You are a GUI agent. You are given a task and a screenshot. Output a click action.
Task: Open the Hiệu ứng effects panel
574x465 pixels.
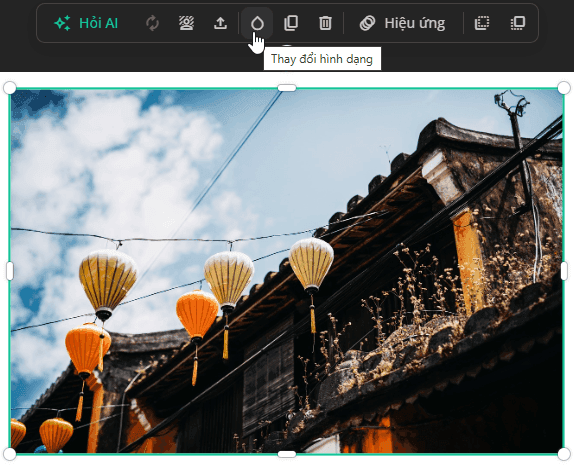[x=402, y=23]
